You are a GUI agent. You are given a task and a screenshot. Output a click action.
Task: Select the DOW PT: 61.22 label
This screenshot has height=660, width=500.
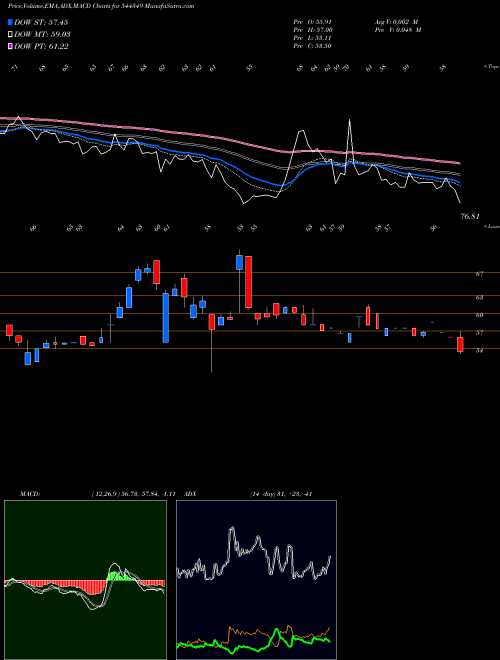pyautogui.click(x=41, y=46)
